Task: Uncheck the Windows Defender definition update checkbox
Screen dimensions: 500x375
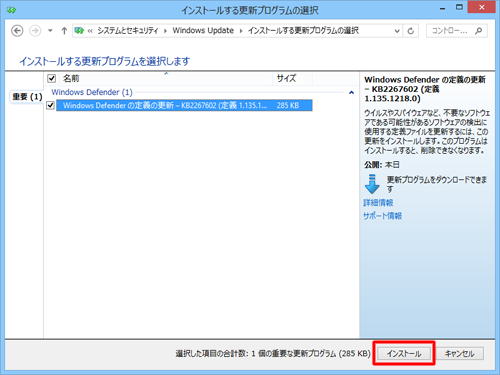Action: point(50,105)
